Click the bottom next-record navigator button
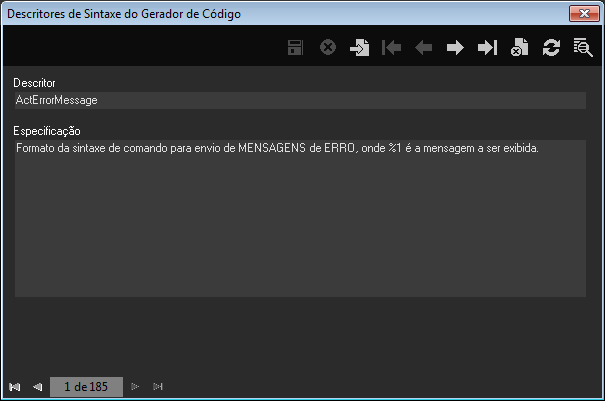The image size is (605, 401). [136, 387]
